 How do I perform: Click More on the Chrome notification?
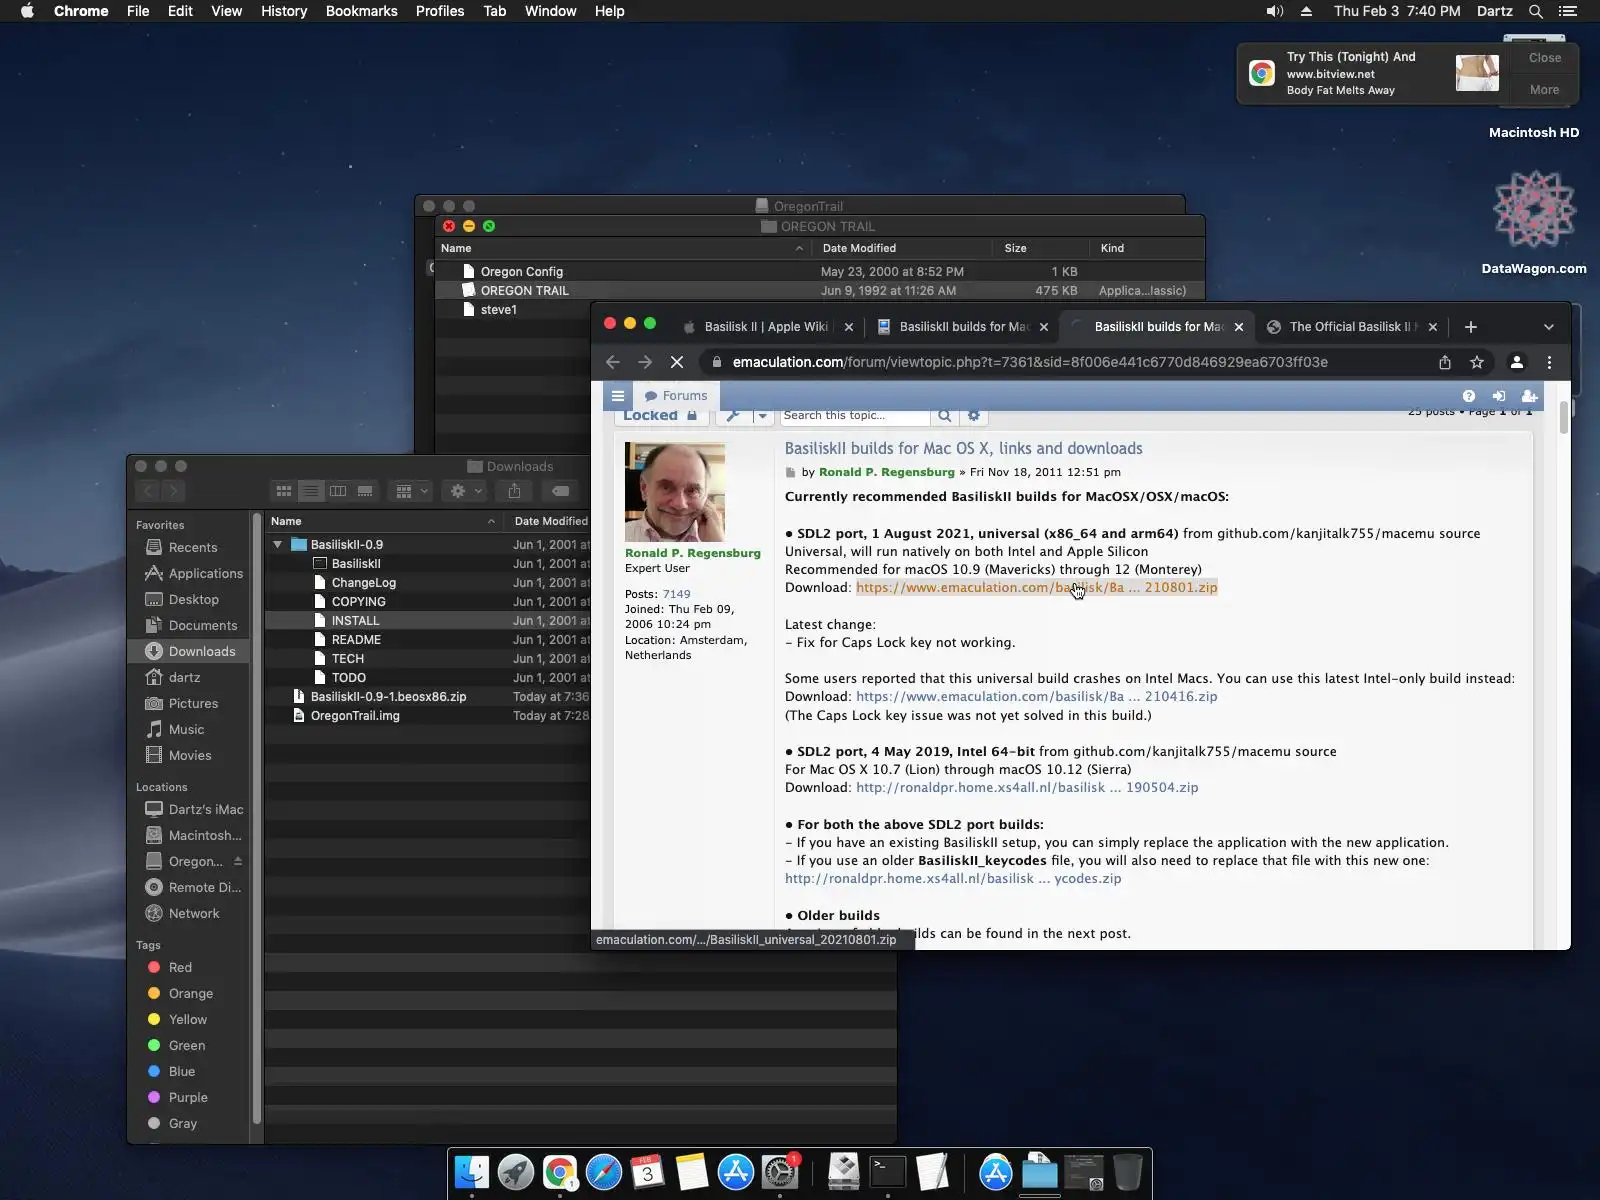[1545, 90]
